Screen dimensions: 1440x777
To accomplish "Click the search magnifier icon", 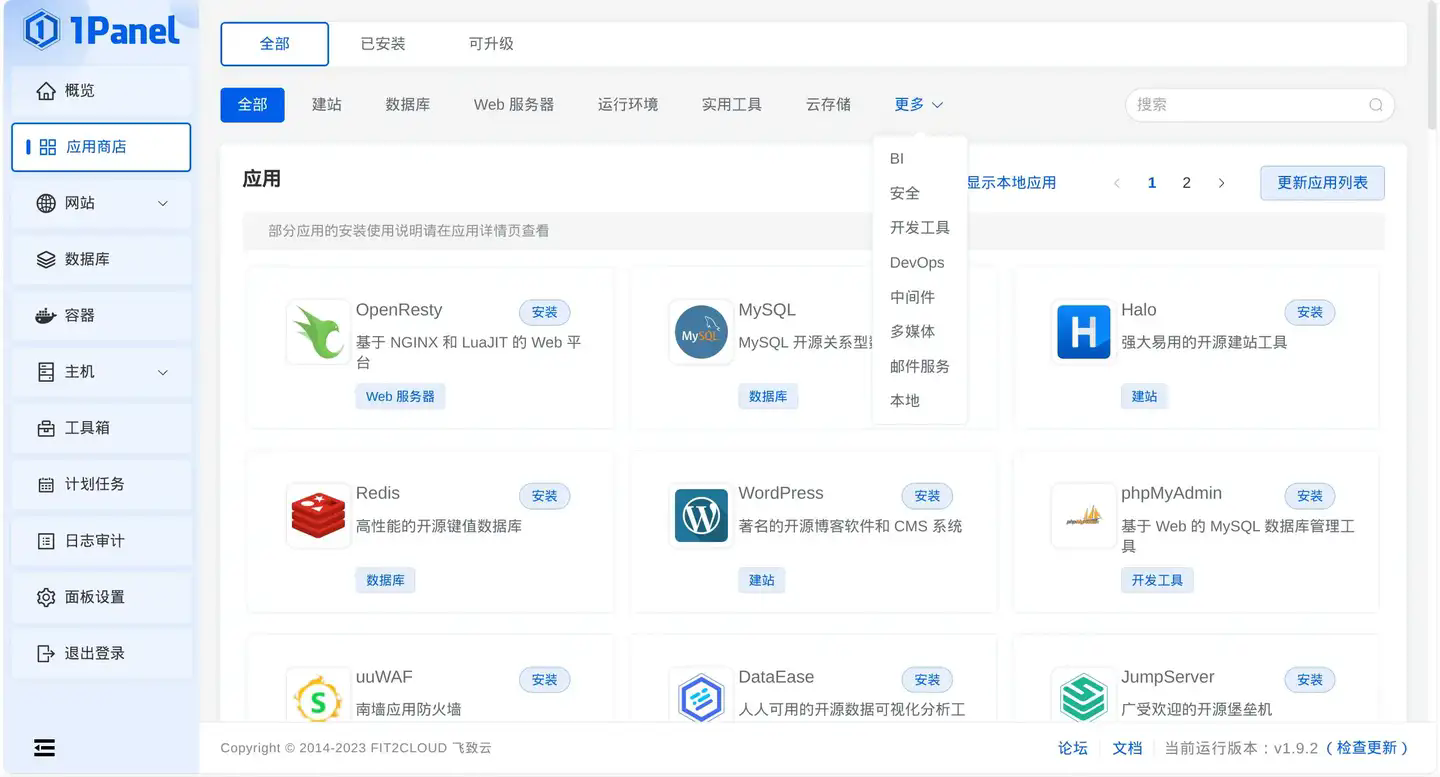I will (x=1376, y=105).
